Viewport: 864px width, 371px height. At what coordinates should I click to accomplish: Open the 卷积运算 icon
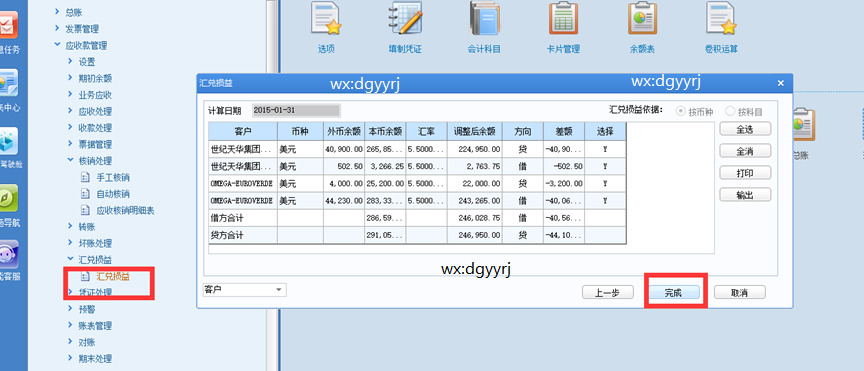pyautogui.click(x=721, y=19)
